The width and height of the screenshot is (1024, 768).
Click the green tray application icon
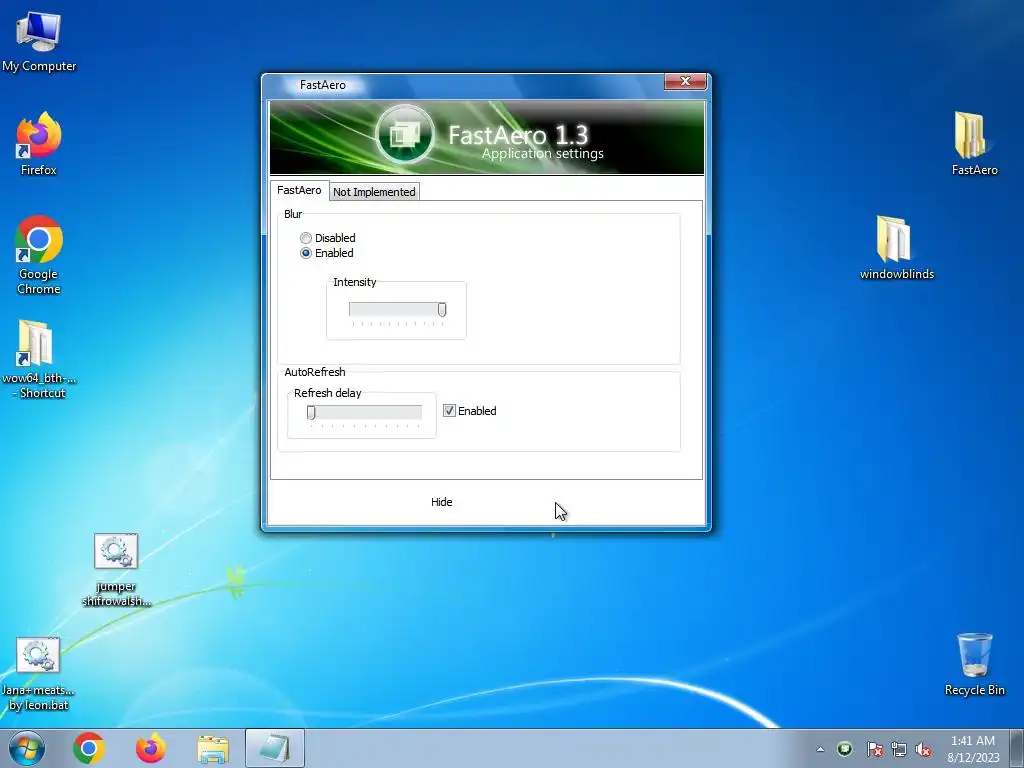click(x=844, y=748)
